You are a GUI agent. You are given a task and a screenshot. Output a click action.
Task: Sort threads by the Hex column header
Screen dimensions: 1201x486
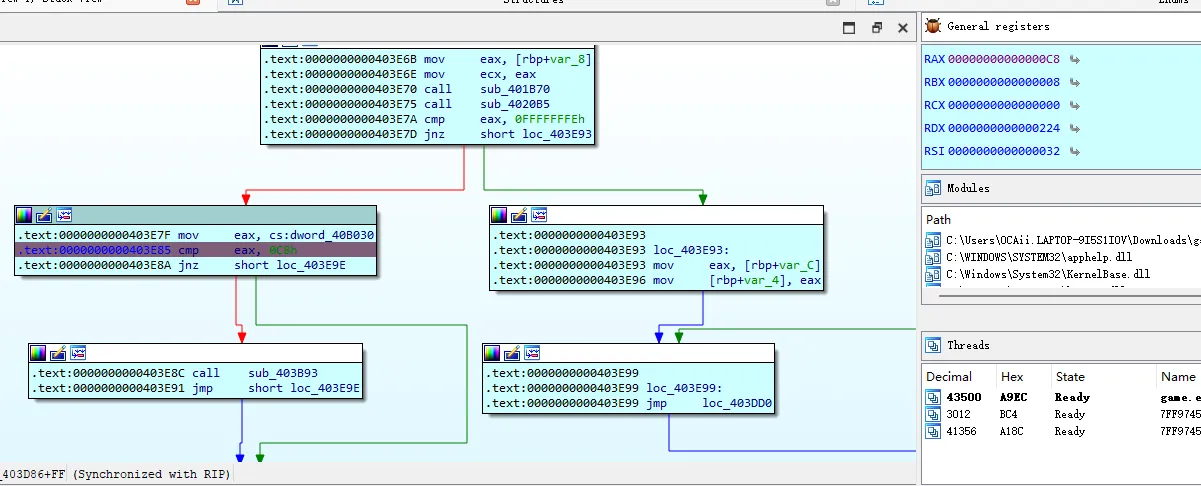pos(1012,377)
